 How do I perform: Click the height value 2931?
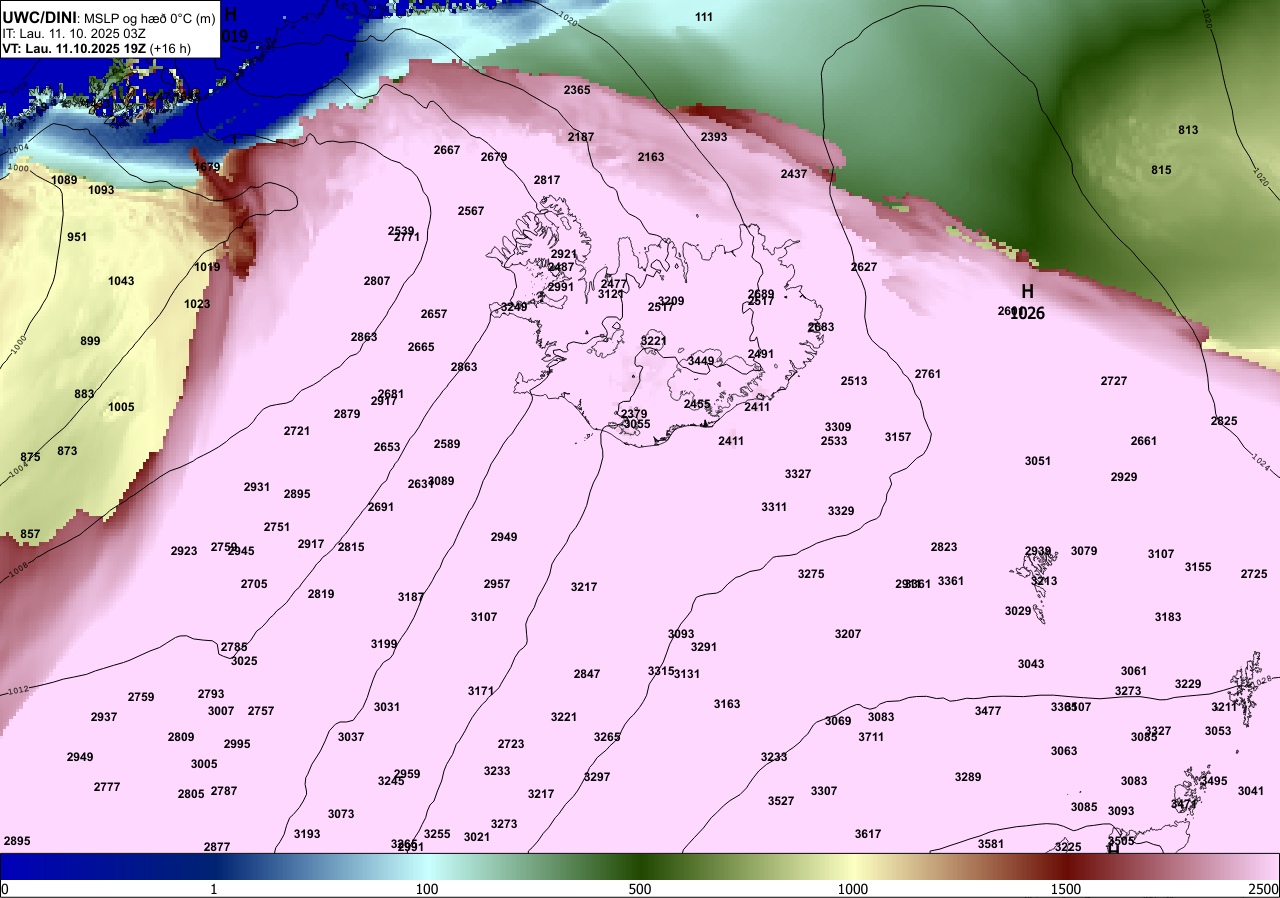coord(257,487)
